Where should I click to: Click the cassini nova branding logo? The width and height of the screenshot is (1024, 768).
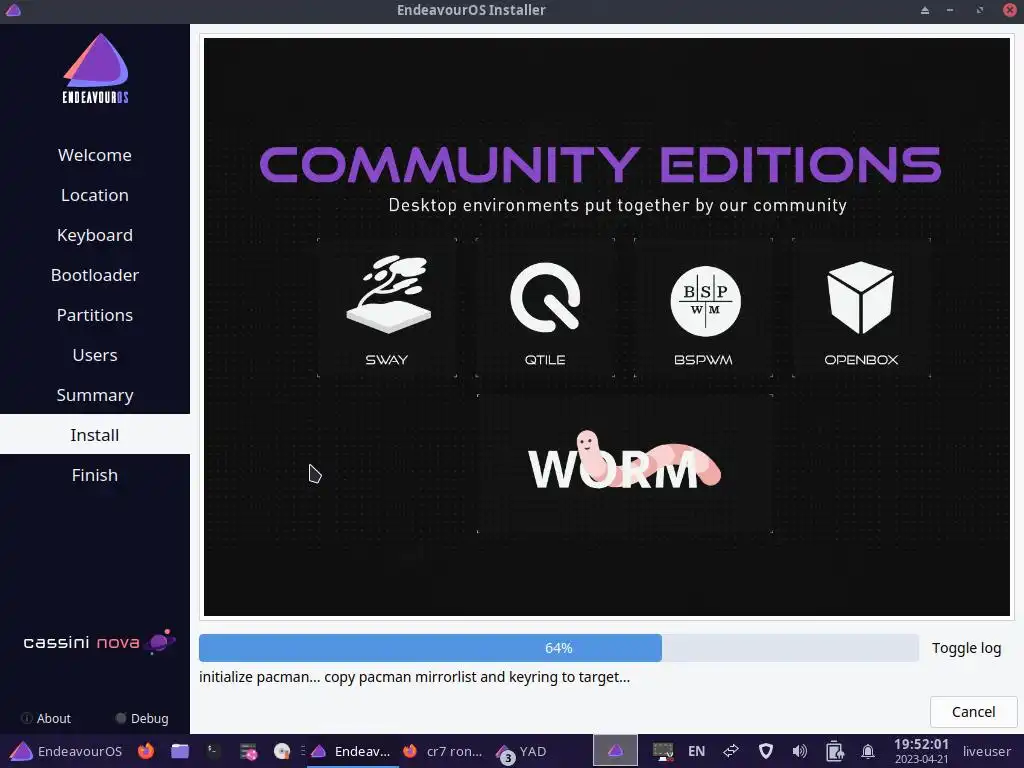coord(99,642)
